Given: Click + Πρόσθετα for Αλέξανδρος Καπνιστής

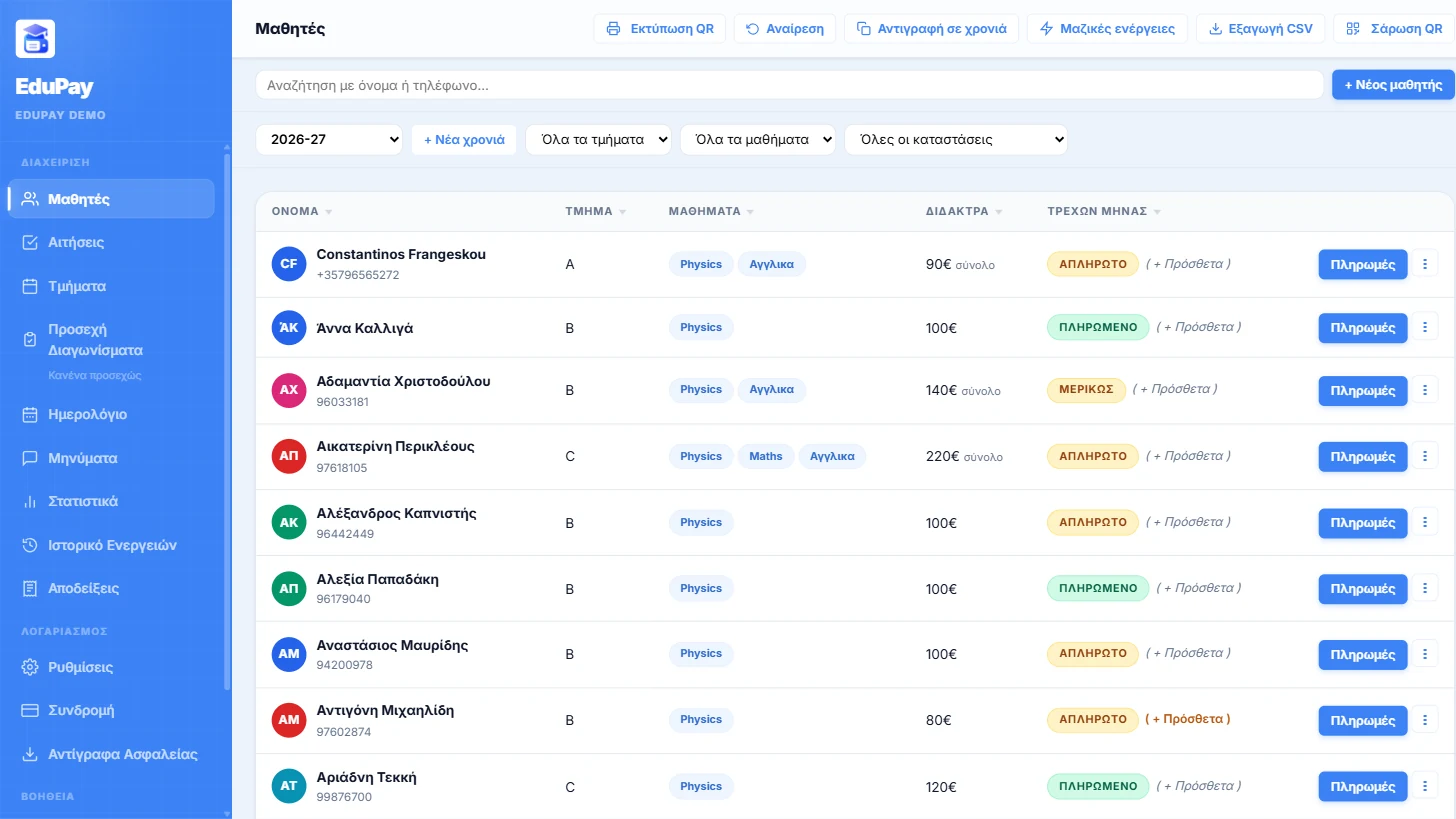Looking at the screenshot, I should click(1188, 522).
